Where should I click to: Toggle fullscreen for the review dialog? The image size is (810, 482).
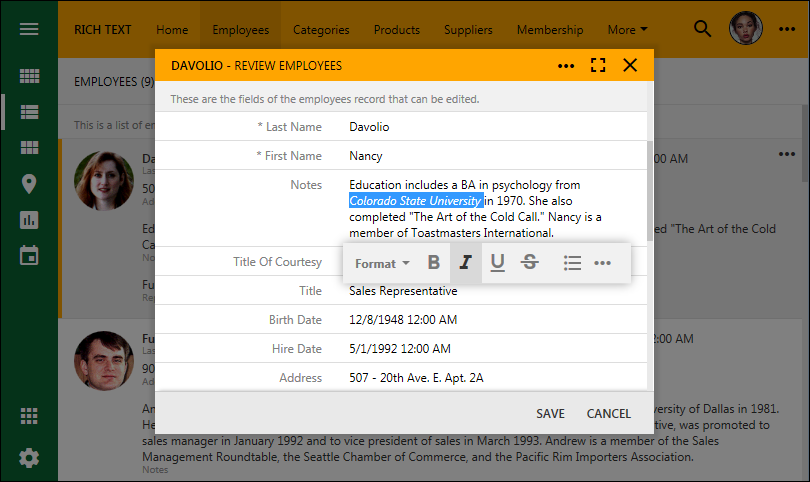[598, 65]
